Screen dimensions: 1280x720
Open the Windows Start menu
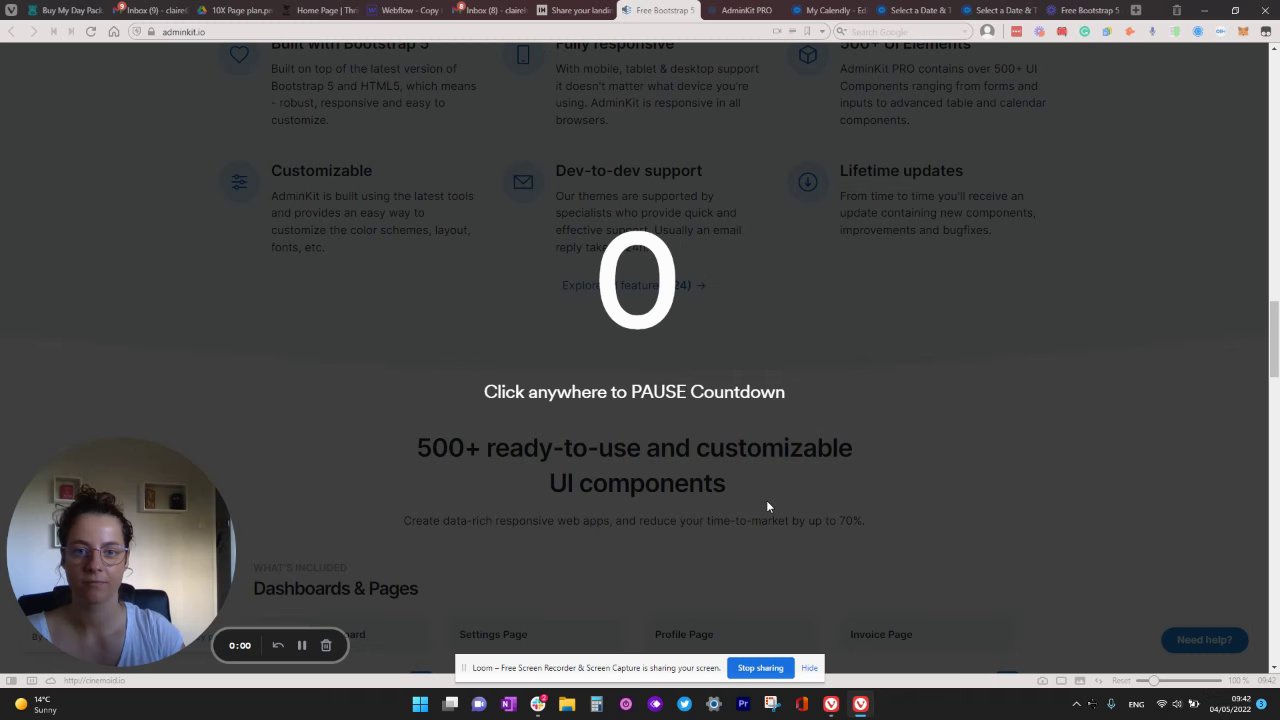coord(420,704)
